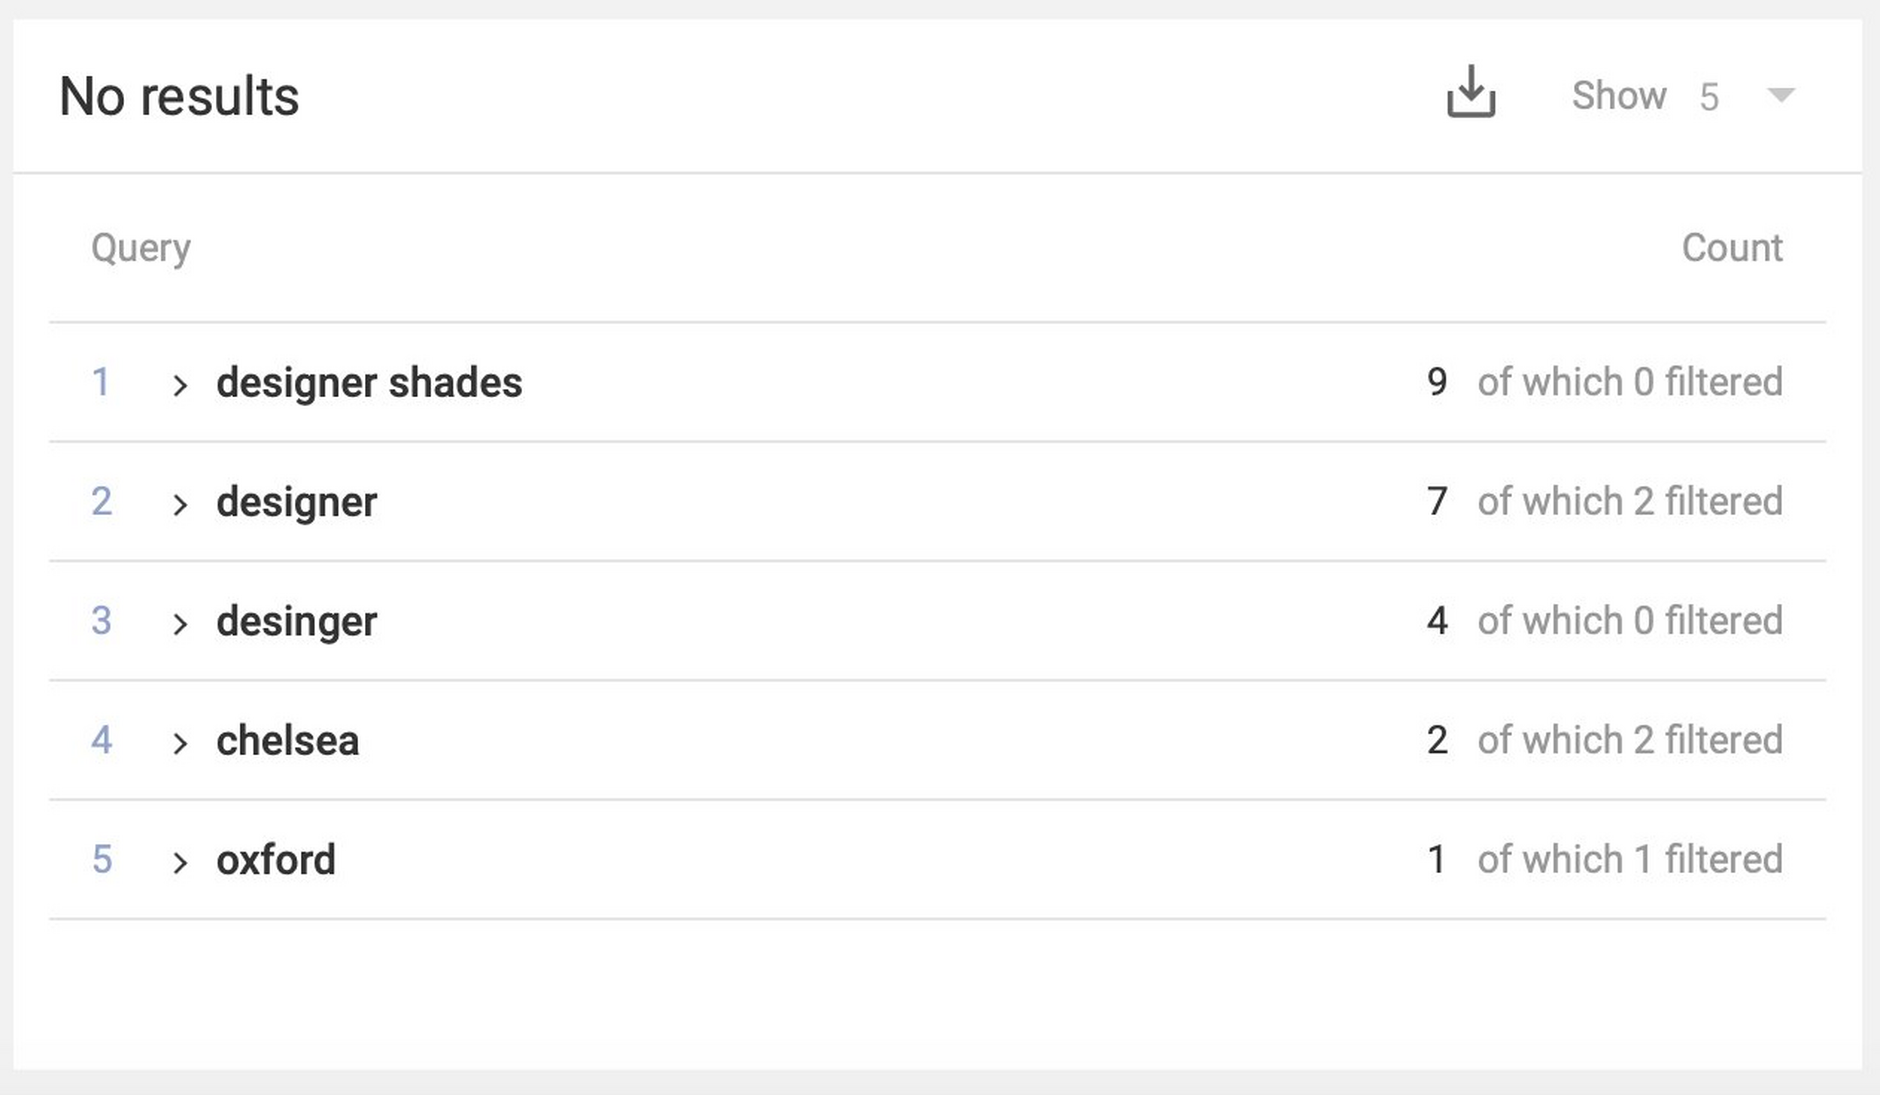
Task: Click the download results icon
Action: pos(1470,93)
